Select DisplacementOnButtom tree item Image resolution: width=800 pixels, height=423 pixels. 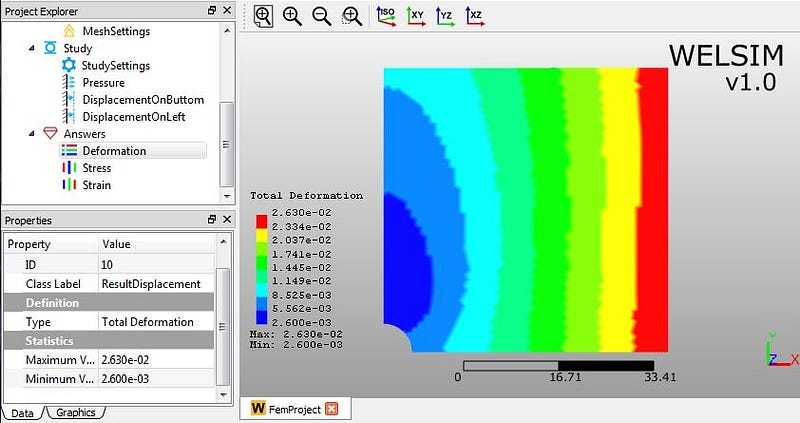click(143, 99)
